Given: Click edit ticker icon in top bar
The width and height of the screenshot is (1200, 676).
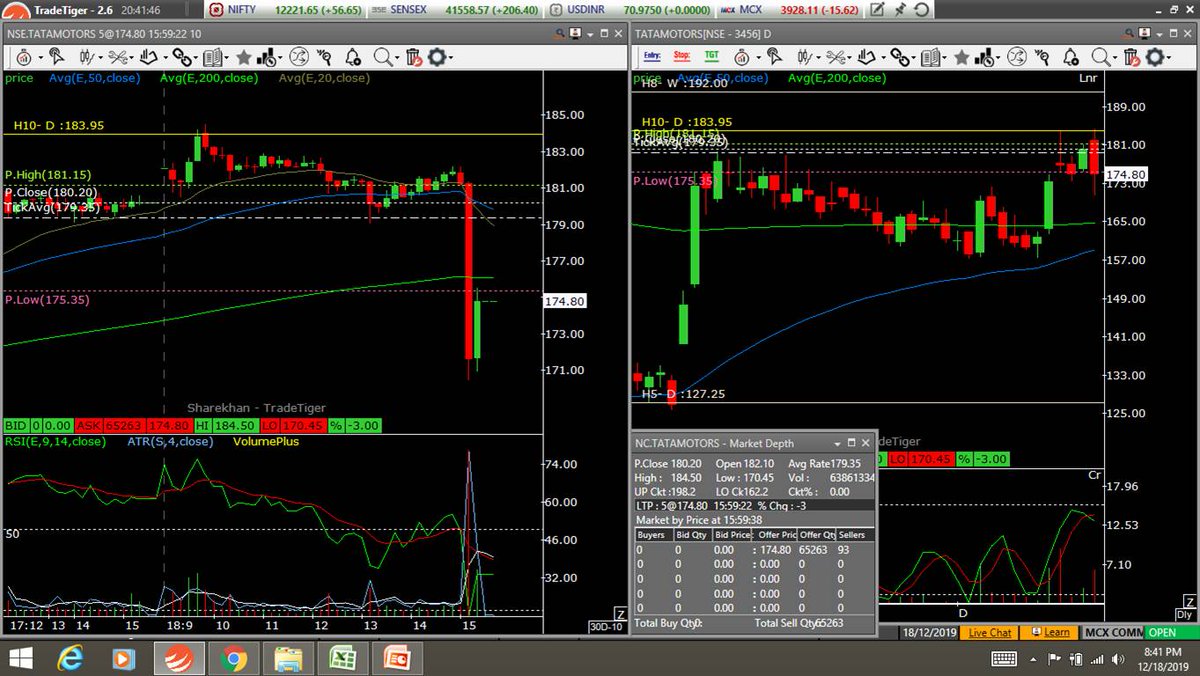Looking at the screenshot, I should 878,10.
